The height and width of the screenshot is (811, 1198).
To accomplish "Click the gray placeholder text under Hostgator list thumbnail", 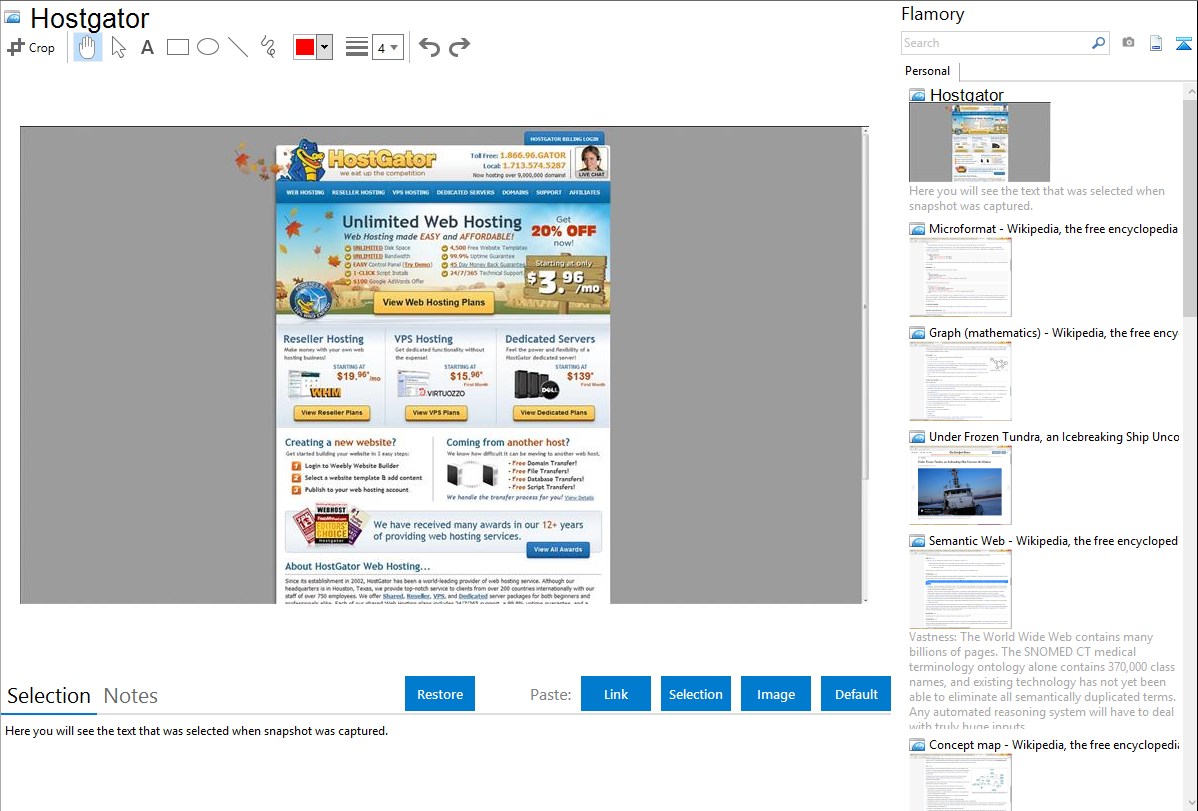I will coord(1037,199).
